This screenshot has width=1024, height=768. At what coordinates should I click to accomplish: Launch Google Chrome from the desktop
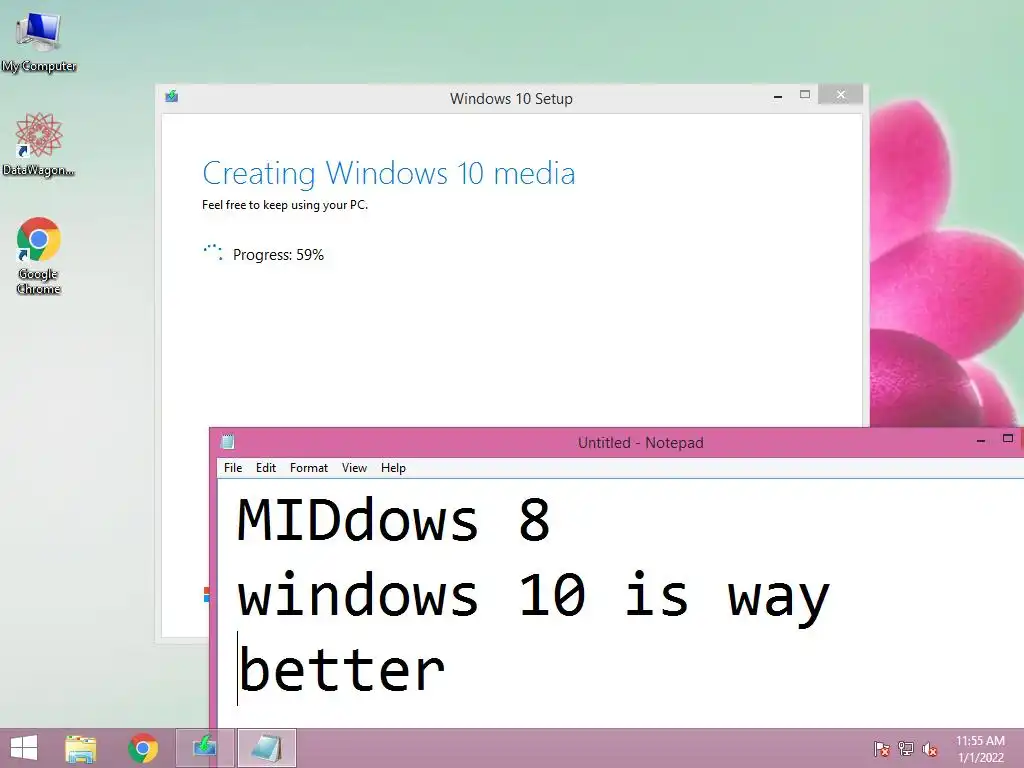coord(39,255)
